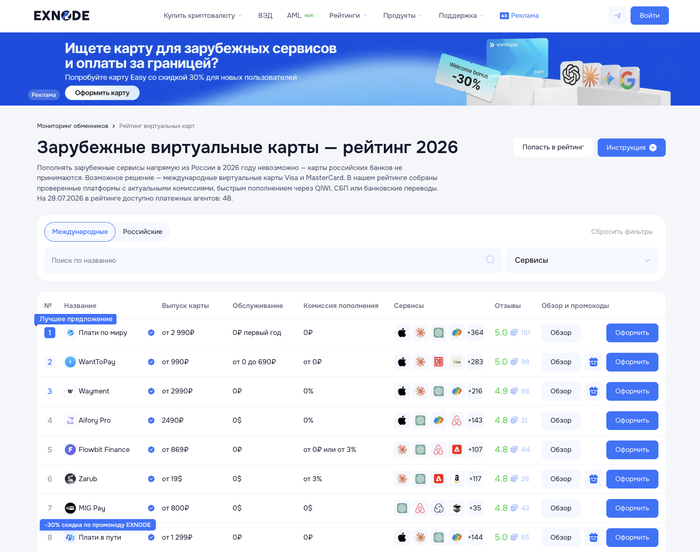Screen dimensions: 700x552
Task: Click the Aifory Pro name
Action: [95, 420]
